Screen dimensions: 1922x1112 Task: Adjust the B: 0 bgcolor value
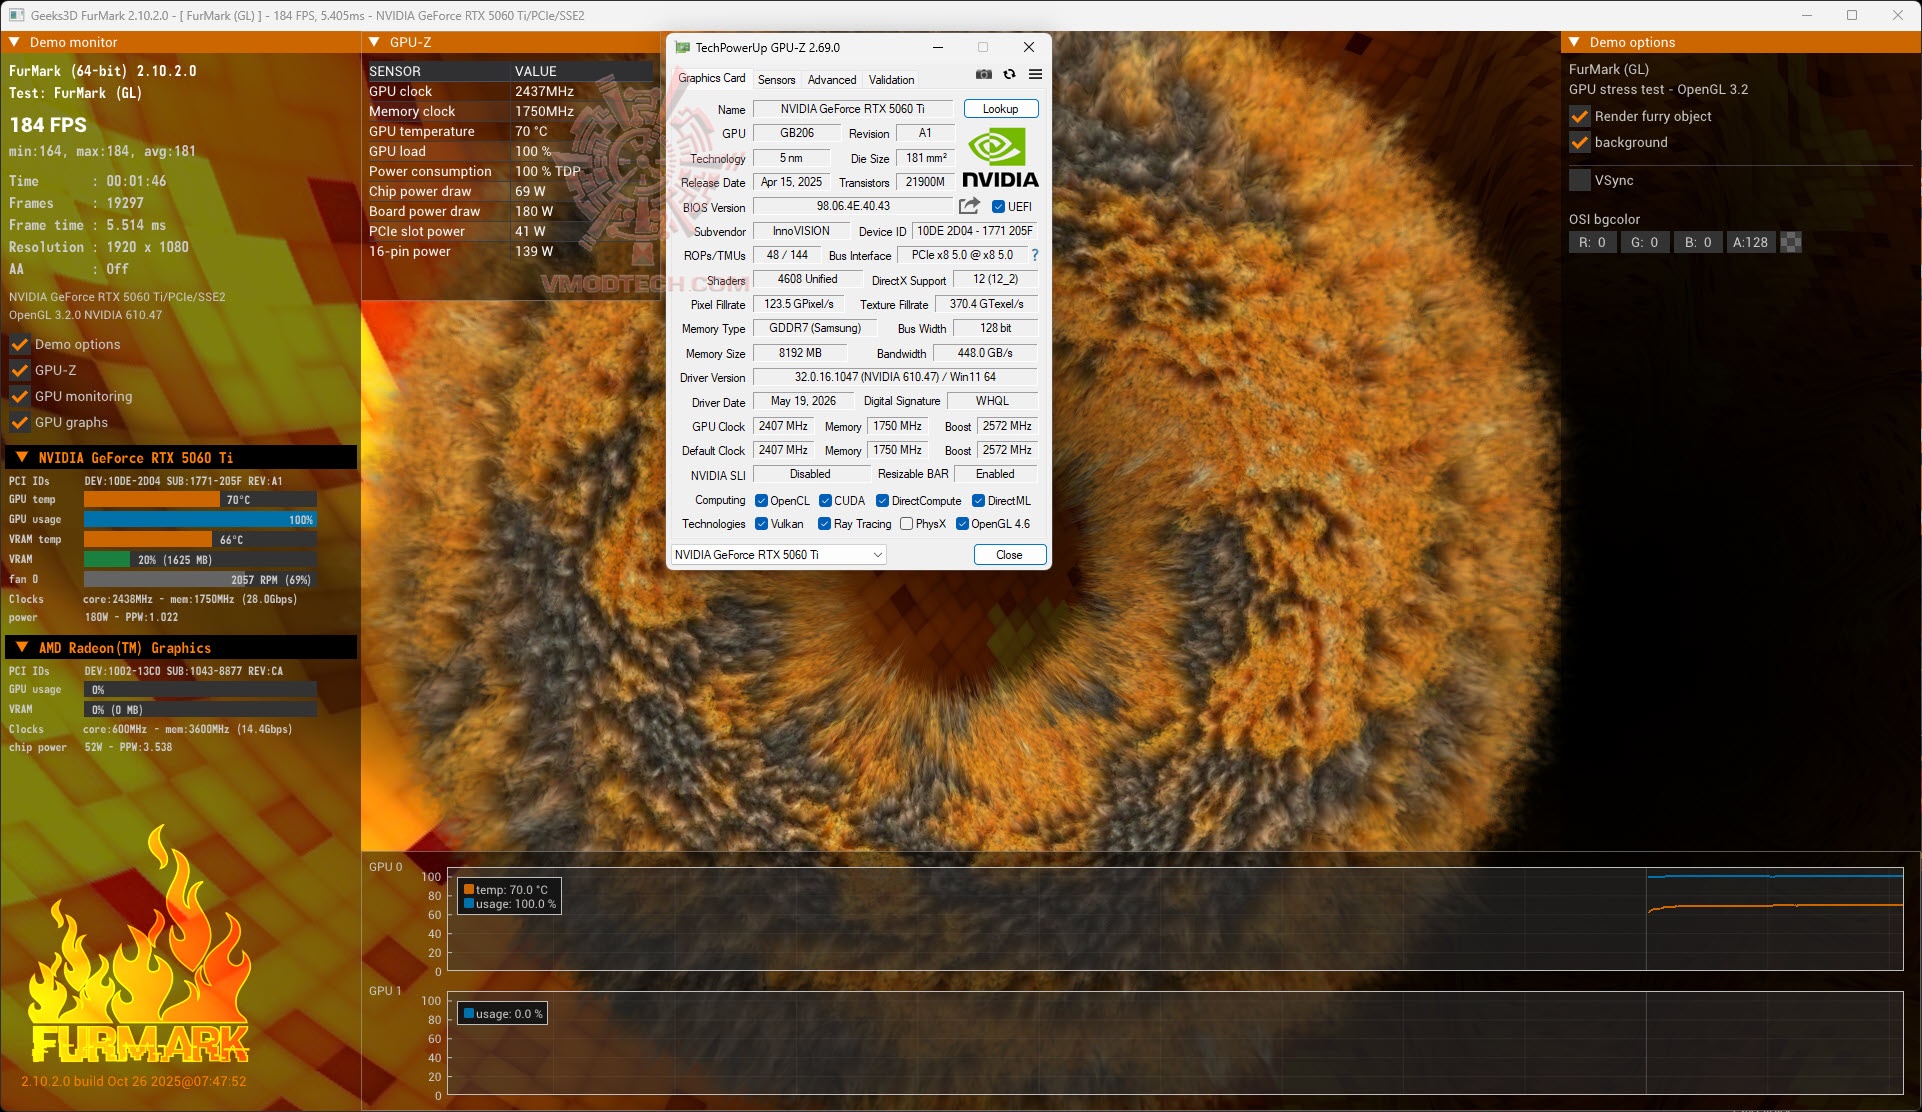tap(1698, 242)
